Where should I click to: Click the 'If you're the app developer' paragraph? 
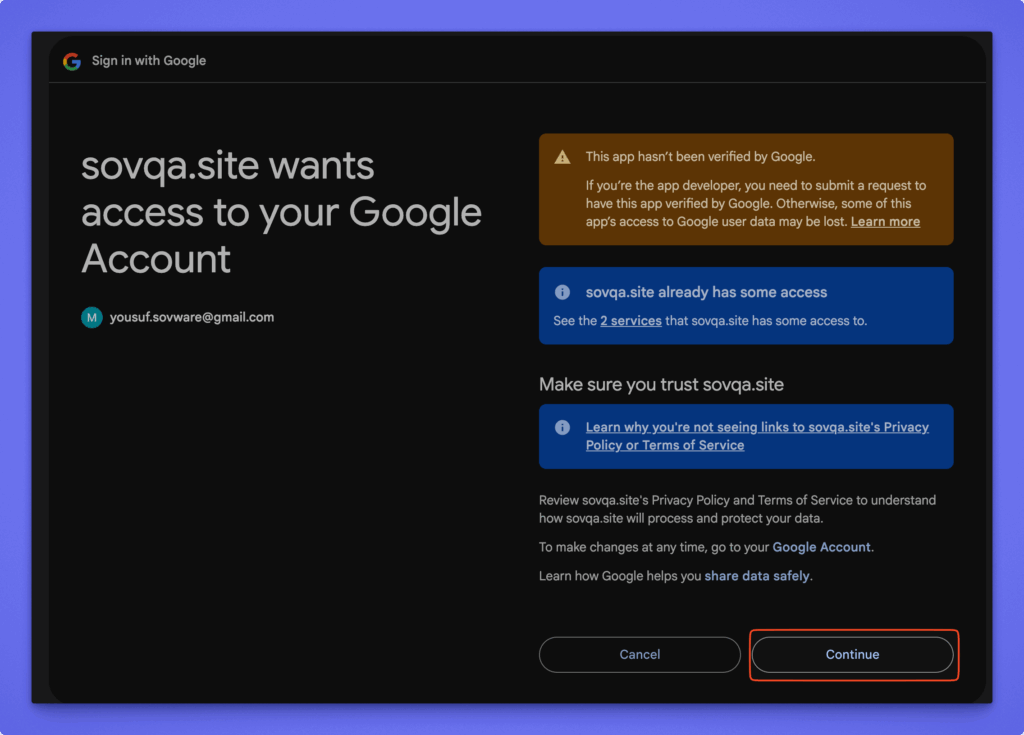pos(755,204)
